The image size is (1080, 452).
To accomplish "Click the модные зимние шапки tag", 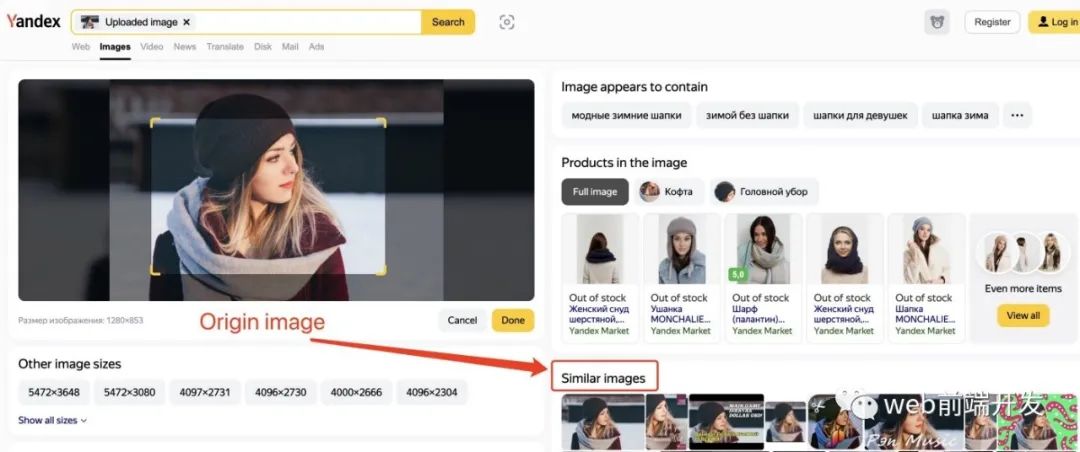I will pyautogui.click(x=626, y=115).
